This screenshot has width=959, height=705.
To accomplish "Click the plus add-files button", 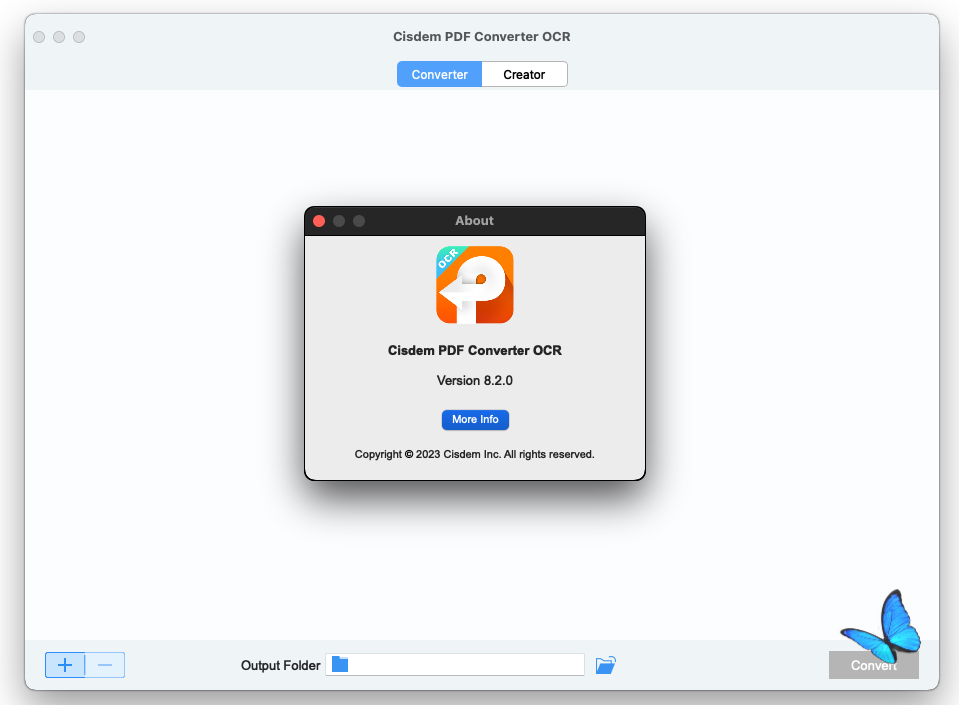I will 65,665.
